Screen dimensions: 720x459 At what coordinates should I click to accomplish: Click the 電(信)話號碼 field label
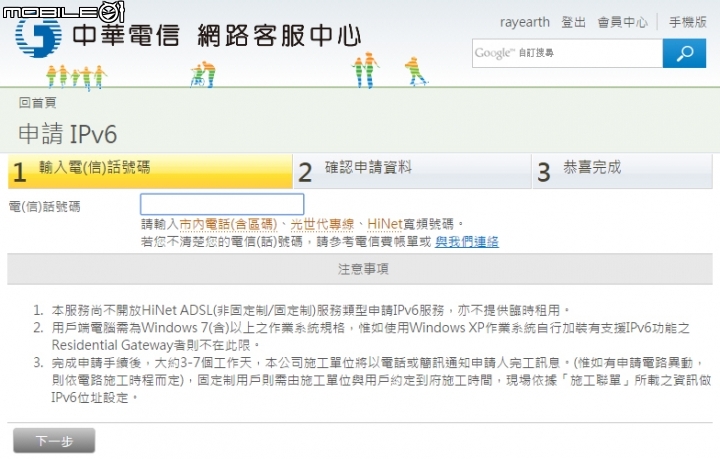click(45, 207)
